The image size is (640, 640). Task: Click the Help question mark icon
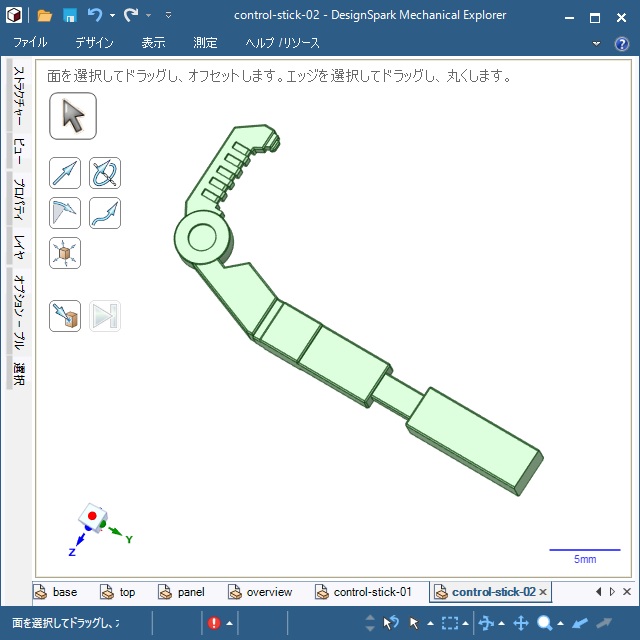click(621, 44)
